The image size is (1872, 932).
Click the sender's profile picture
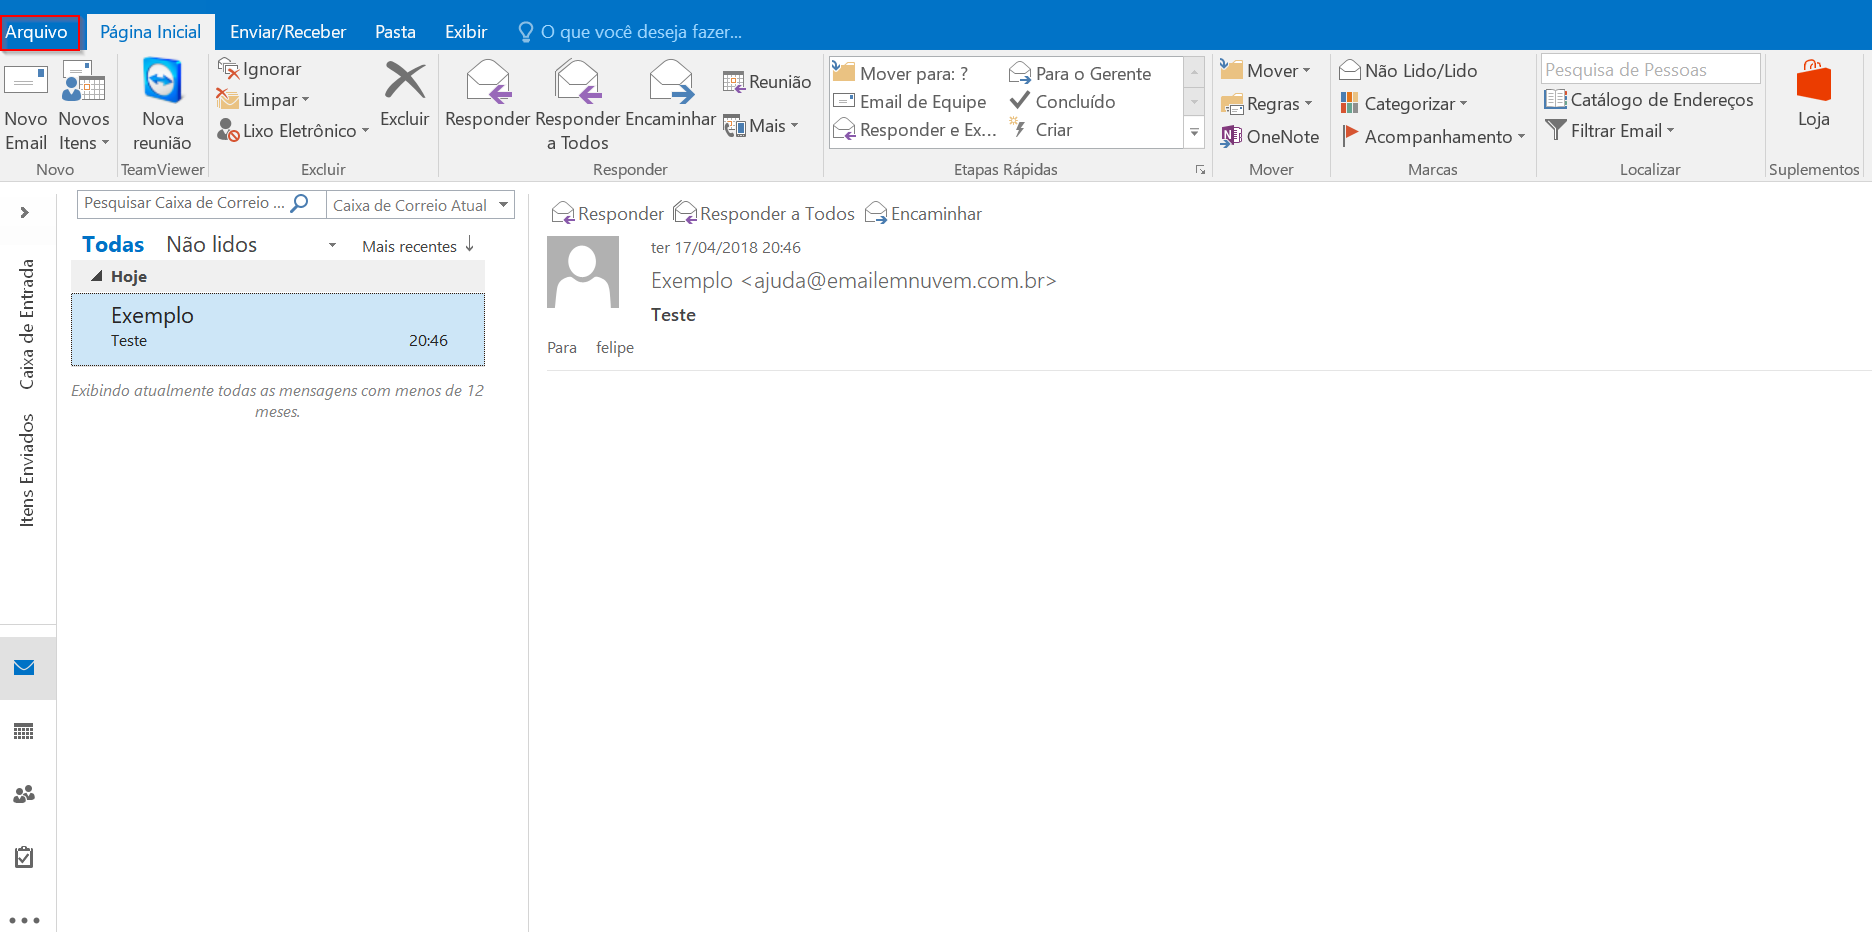(583, 272)
